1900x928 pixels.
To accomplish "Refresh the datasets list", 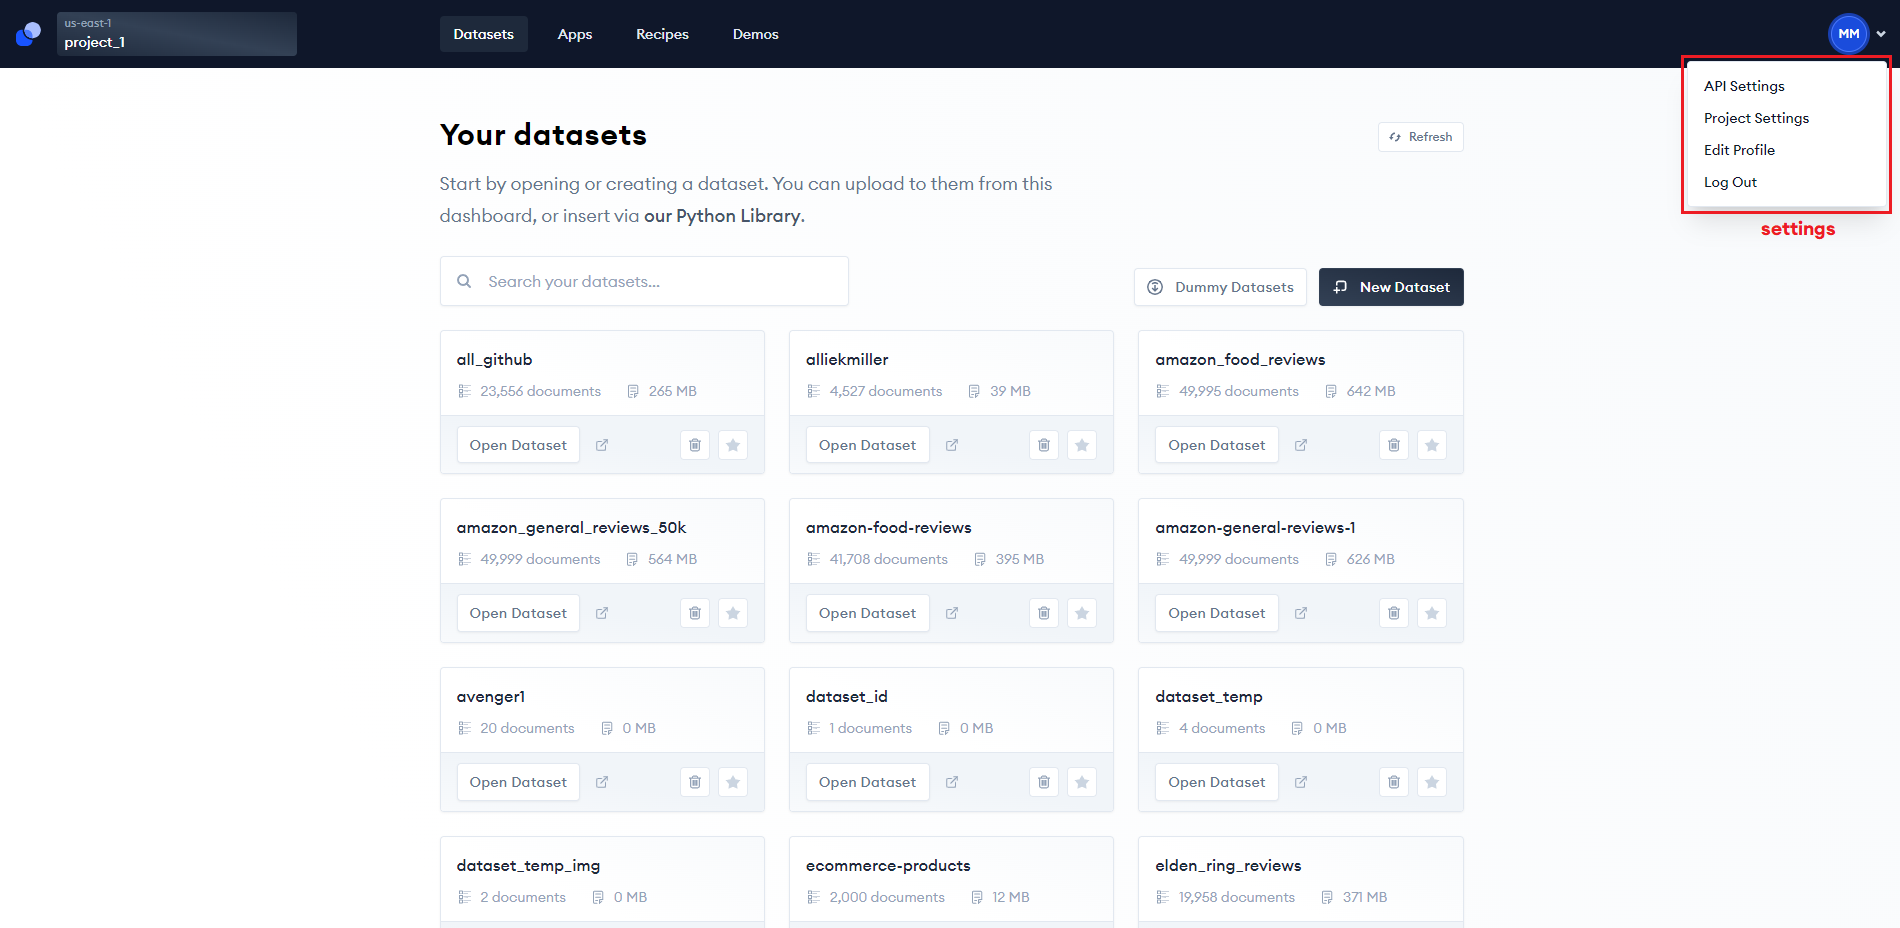I will click(1421, 137).
